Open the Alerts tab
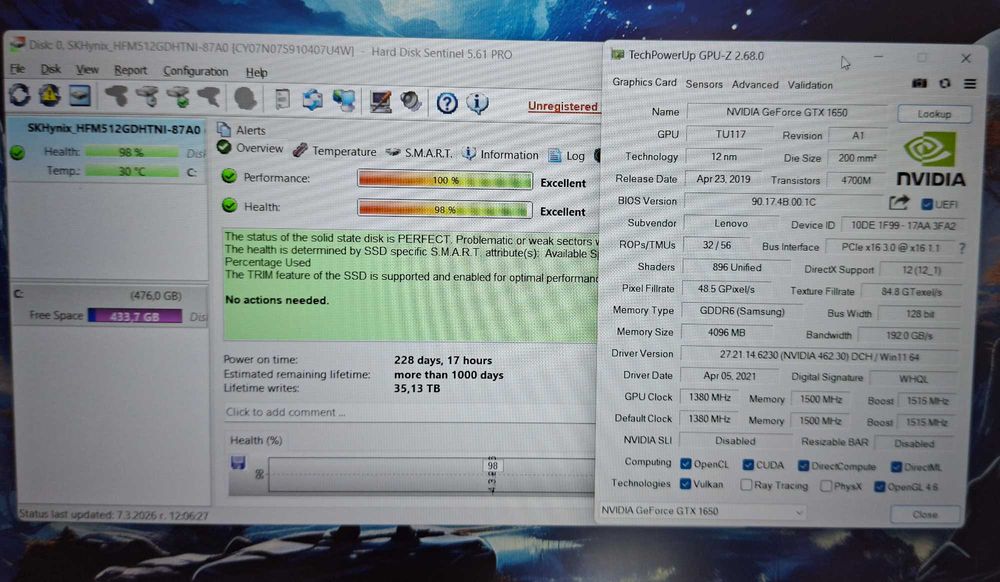Screen dimensions: 1000x582 242,130
